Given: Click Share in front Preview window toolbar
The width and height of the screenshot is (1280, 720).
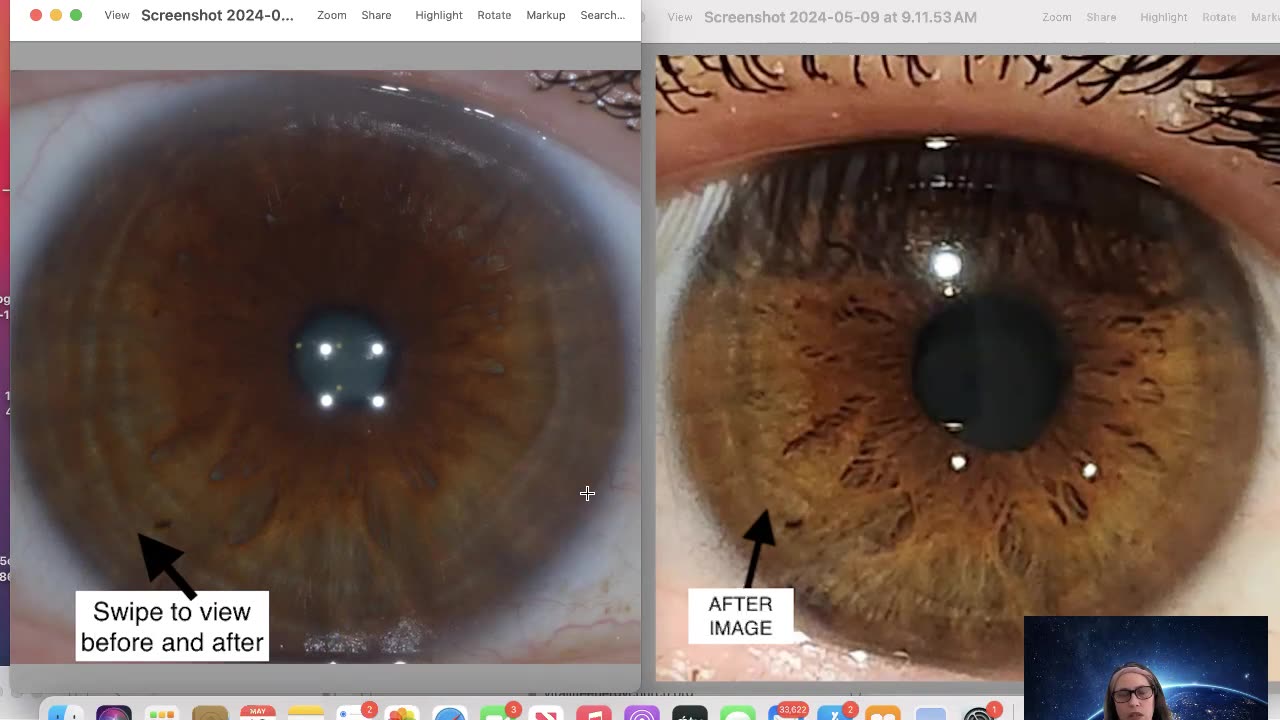Looking at the screenshot, I should click(376, 15).
